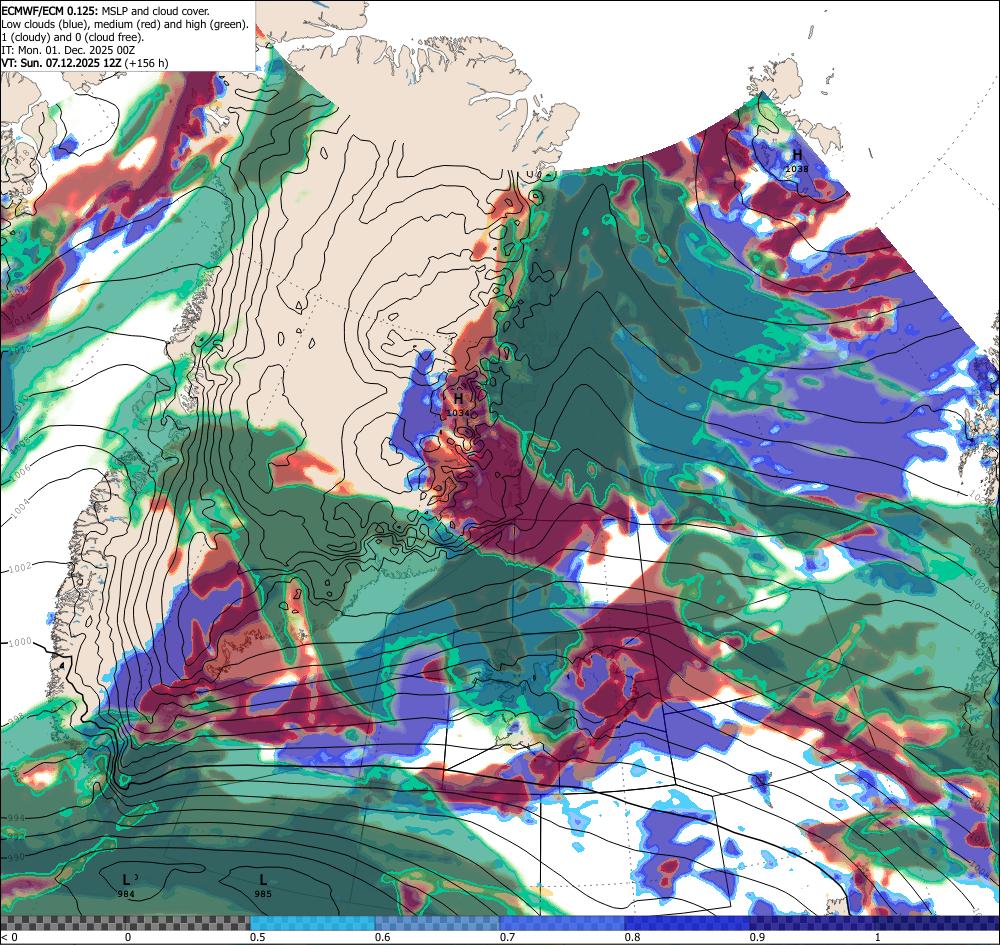Click the 0.8 colorbar swatch
This screenshot has width=1000, height=945.
tap(687, 923)
